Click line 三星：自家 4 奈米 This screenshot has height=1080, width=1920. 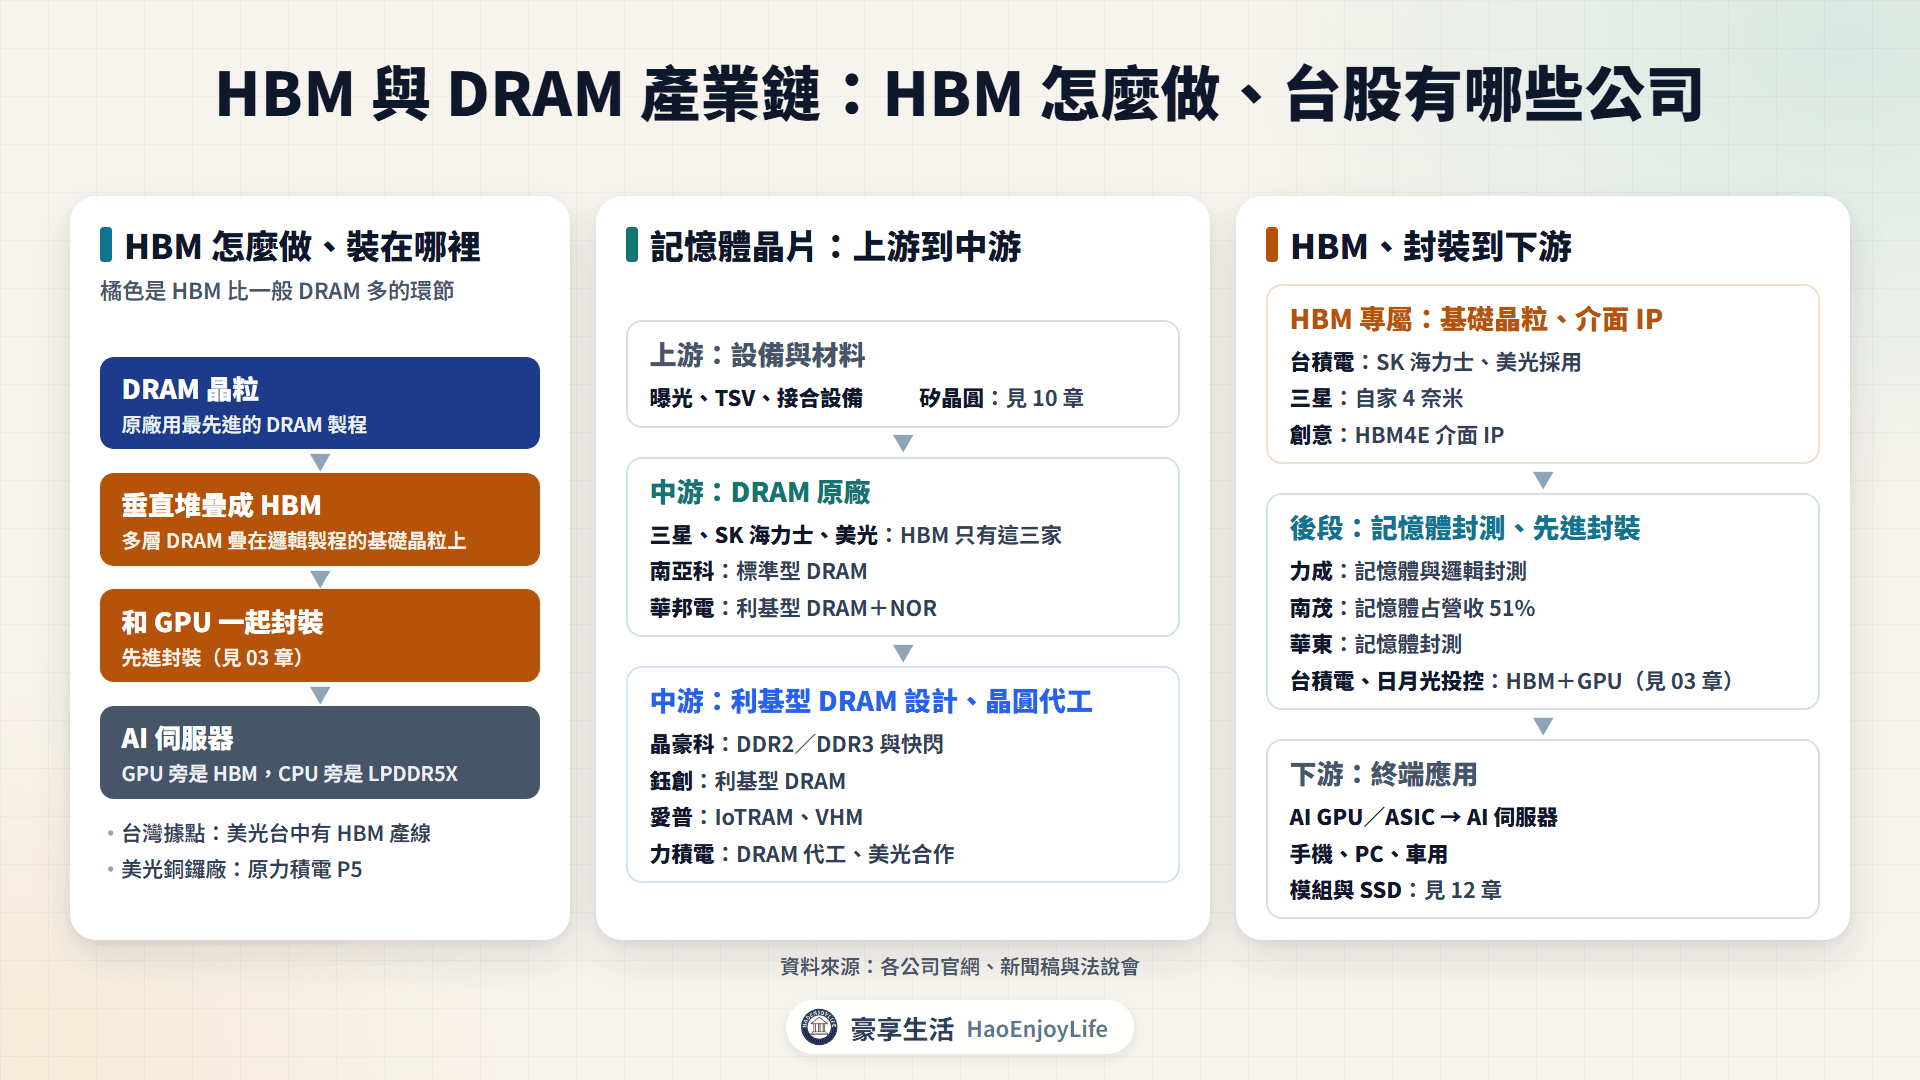click(x=1377, y=398)
